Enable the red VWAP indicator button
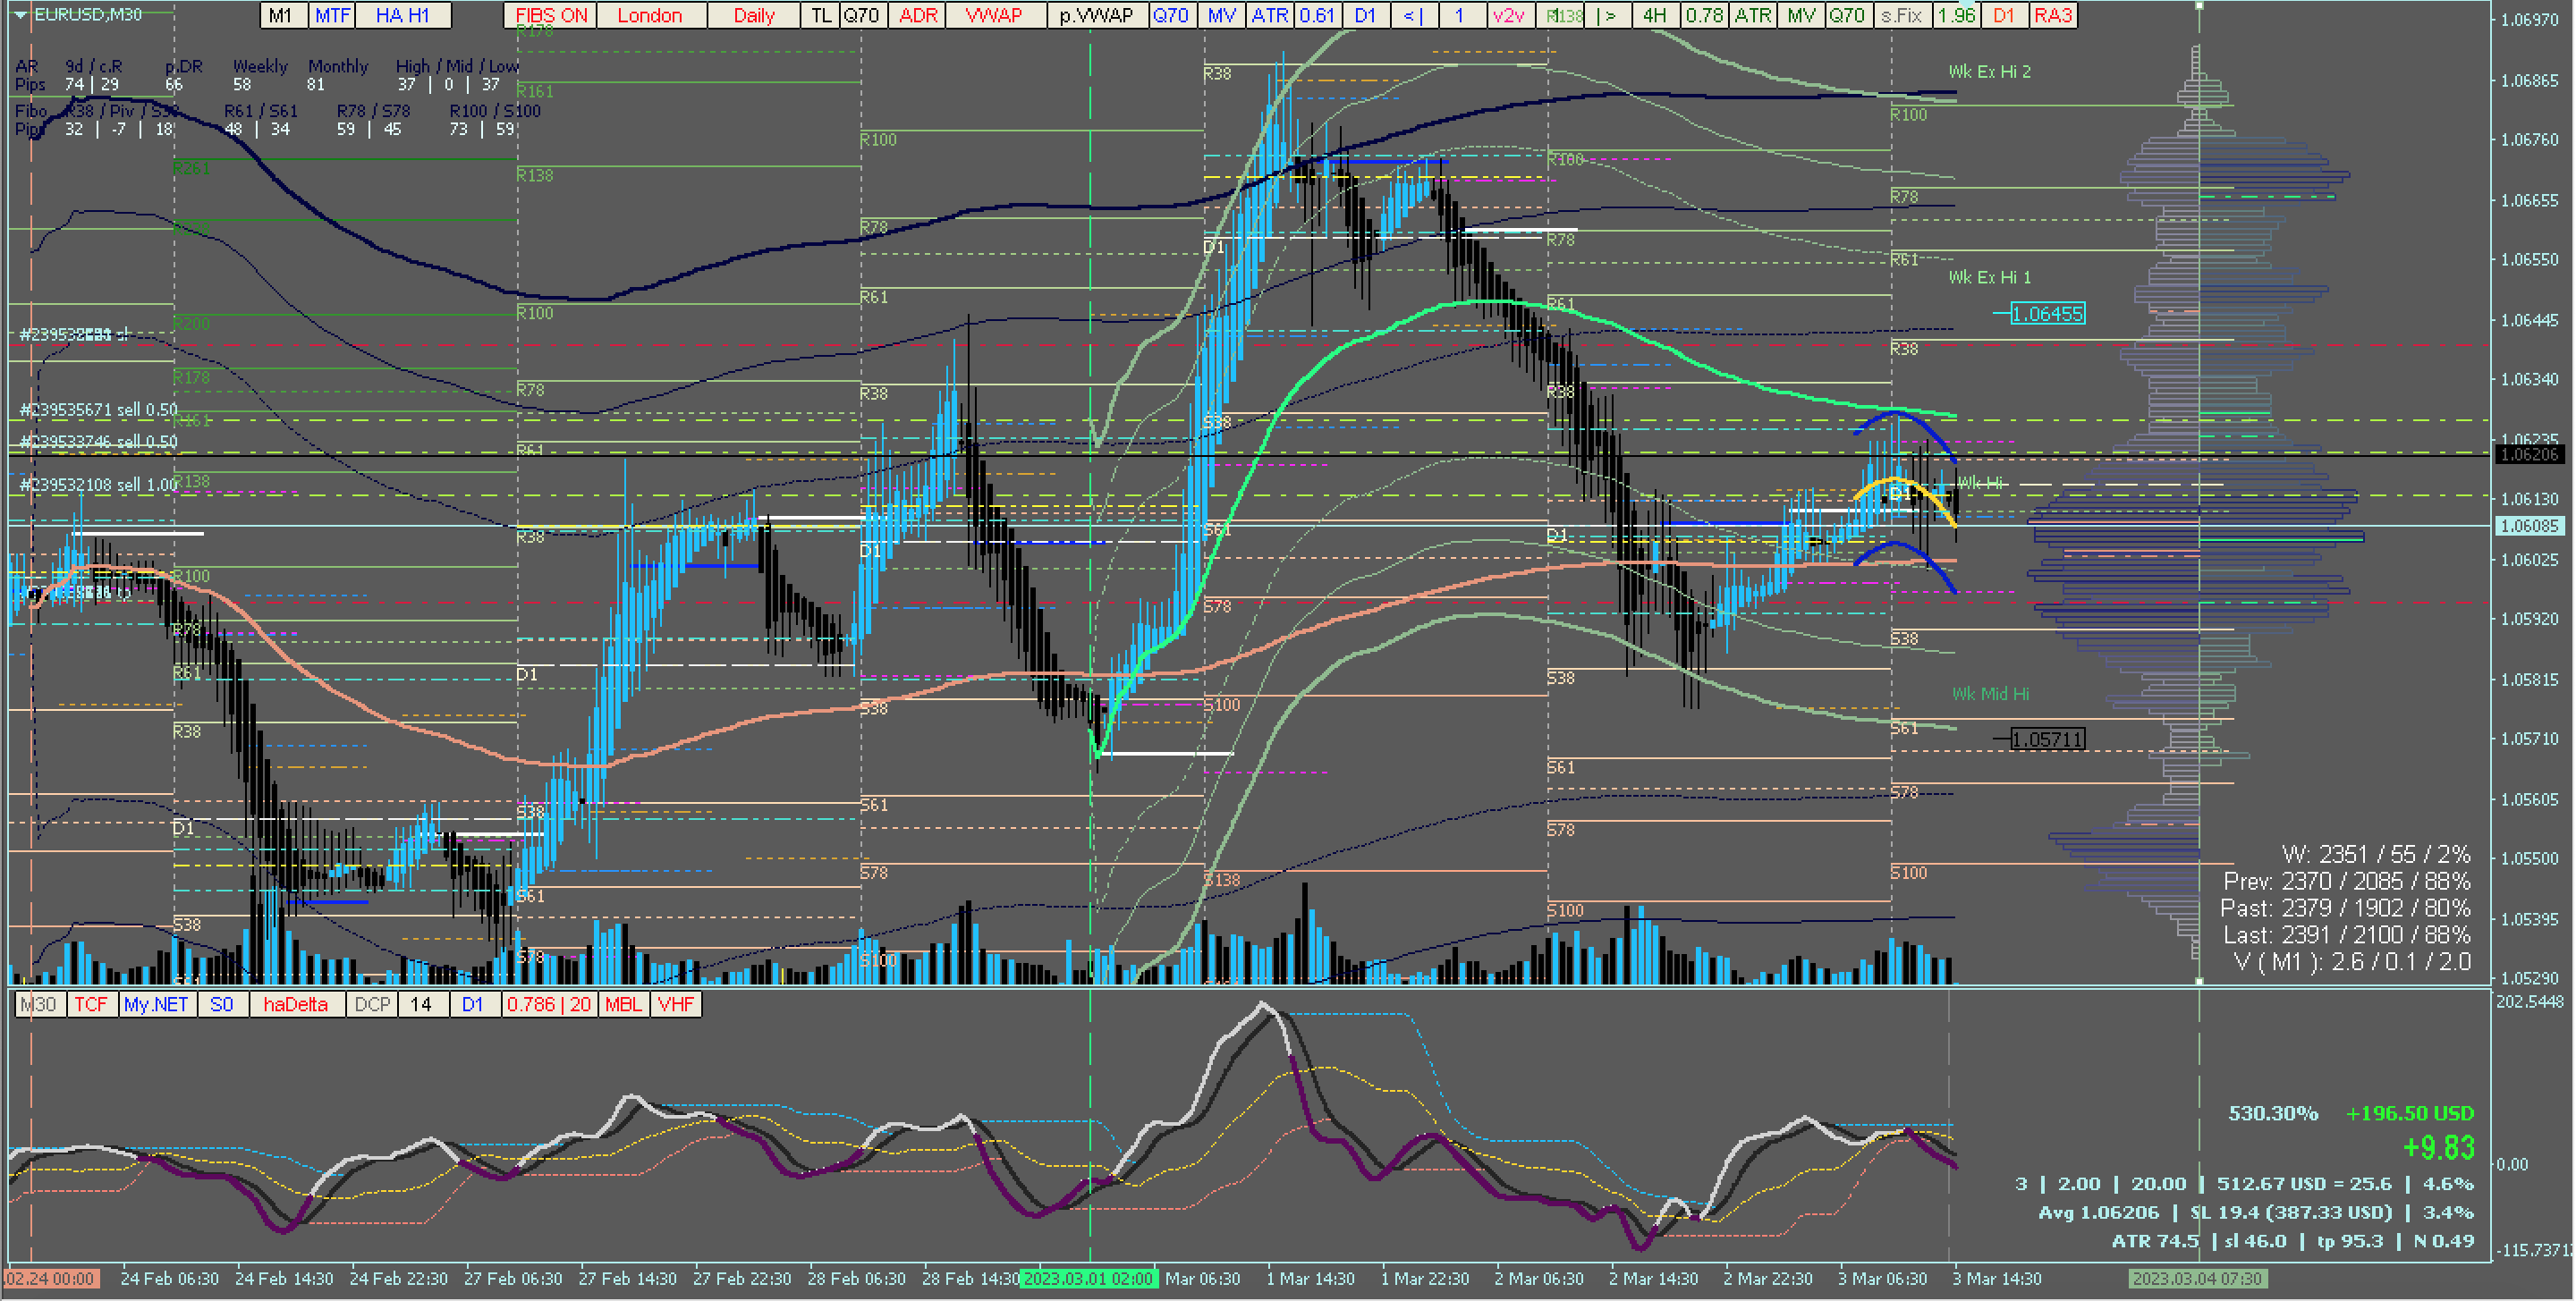Viewport: 2576px width, 1301px height. click(993, 15)
